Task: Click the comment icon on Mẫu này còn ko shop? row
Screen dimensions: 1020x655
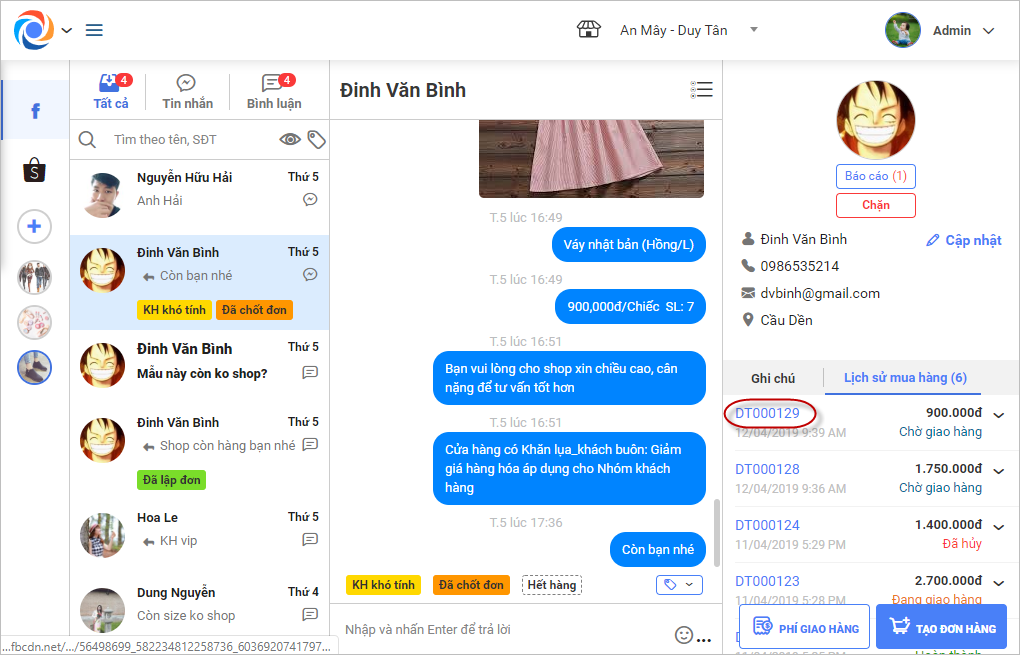Action: 310,372
